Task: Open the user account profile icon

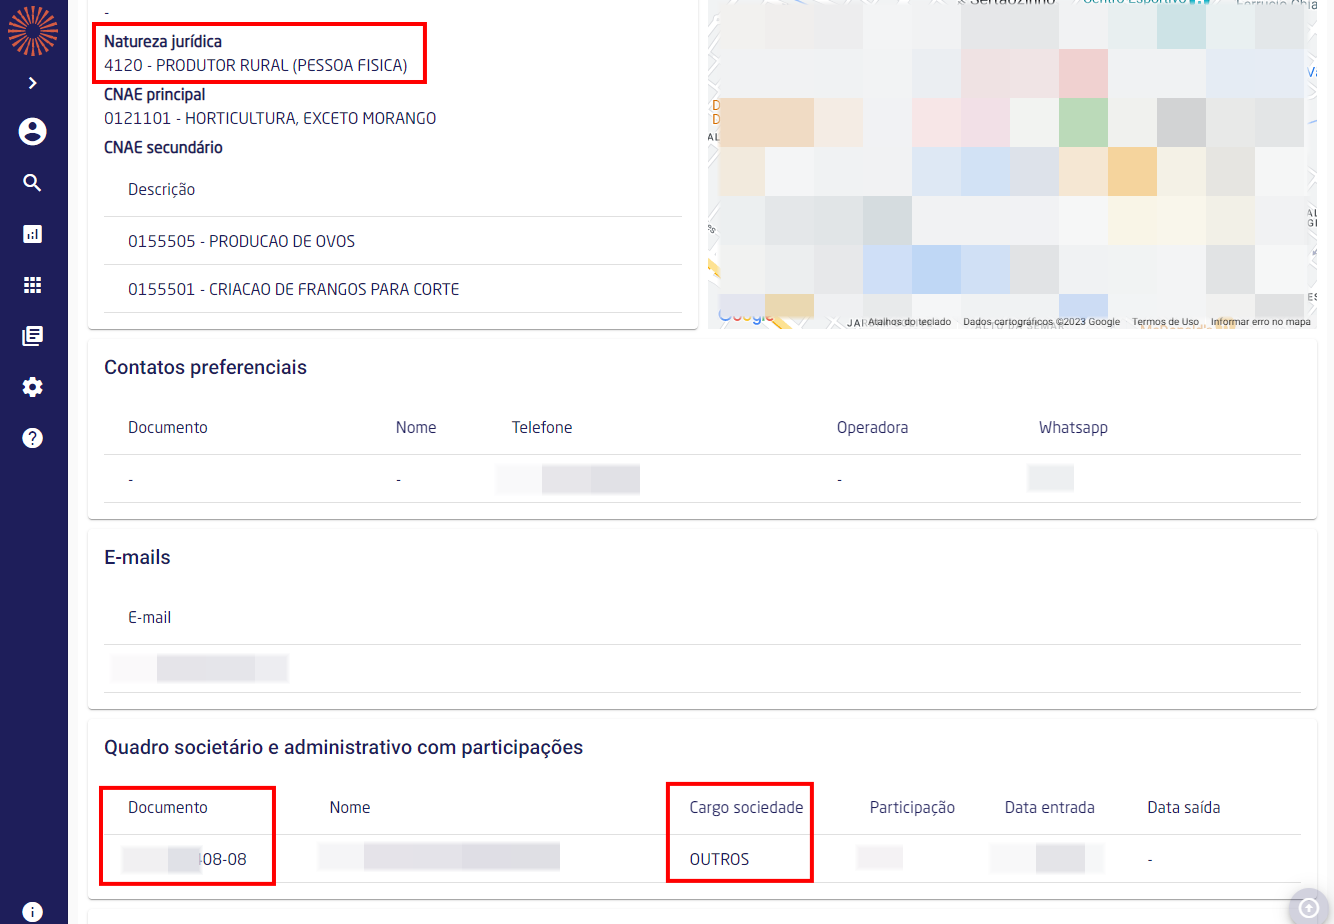Action: pyautogui.click(x=33, y=131)
